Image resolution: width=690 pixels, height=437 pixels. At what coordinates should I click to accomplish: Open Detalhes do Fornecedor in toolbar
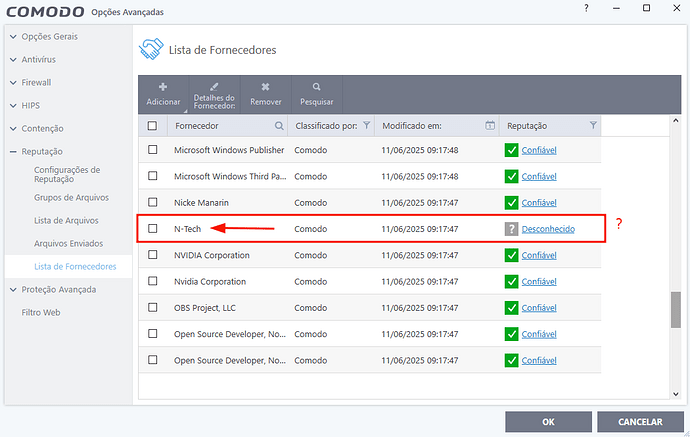click(214, 94)
